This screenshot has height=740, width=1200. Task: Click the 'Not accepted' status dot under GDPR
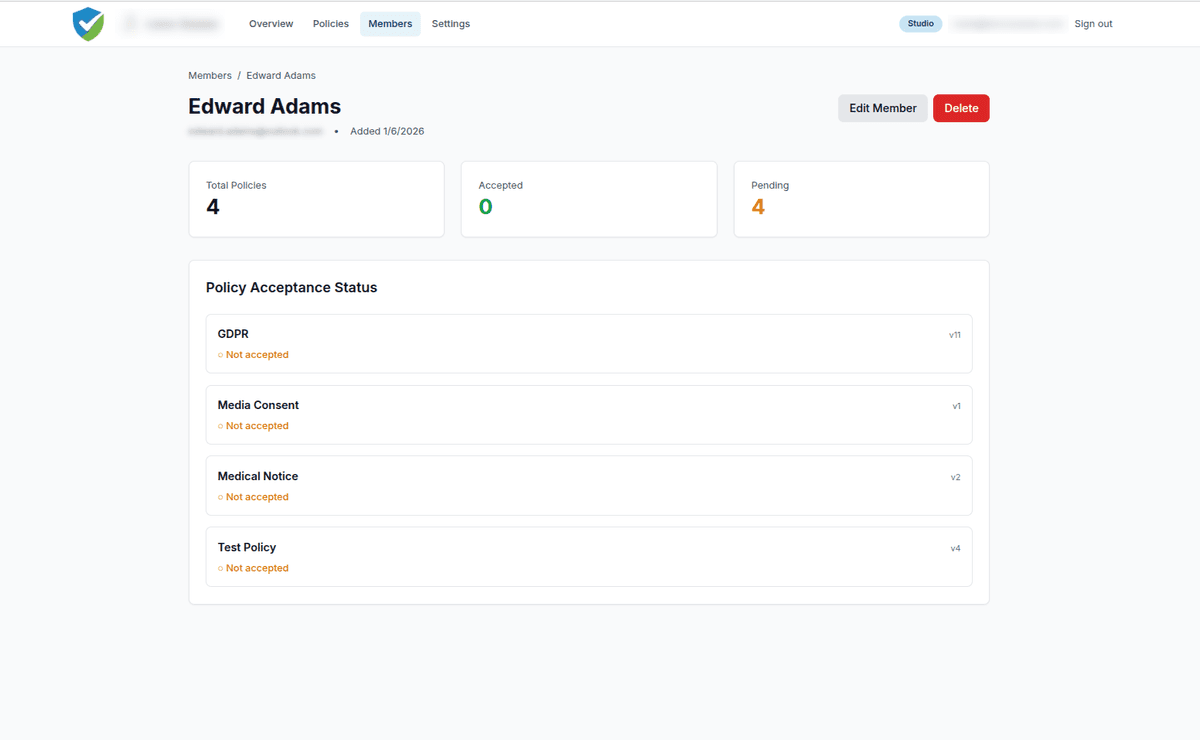222,355
